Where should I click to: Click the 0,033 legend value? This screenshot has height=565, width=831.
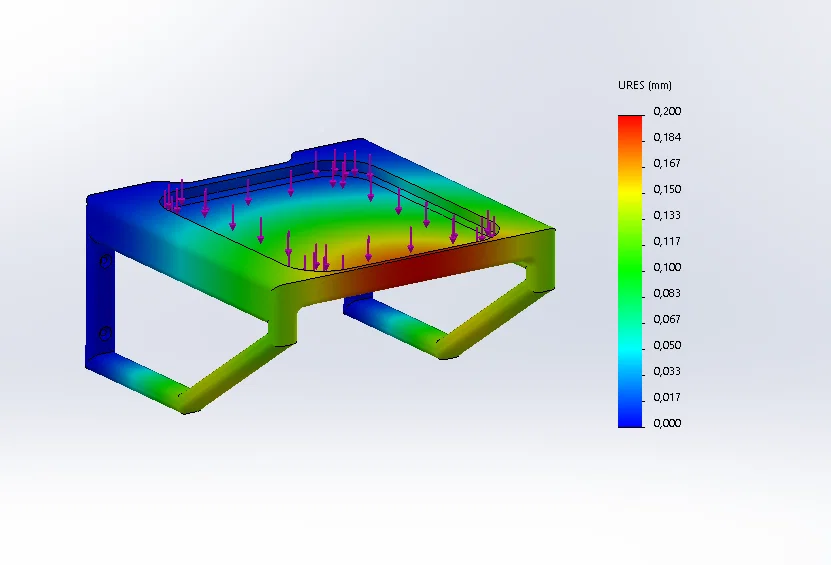pos(667,371)
